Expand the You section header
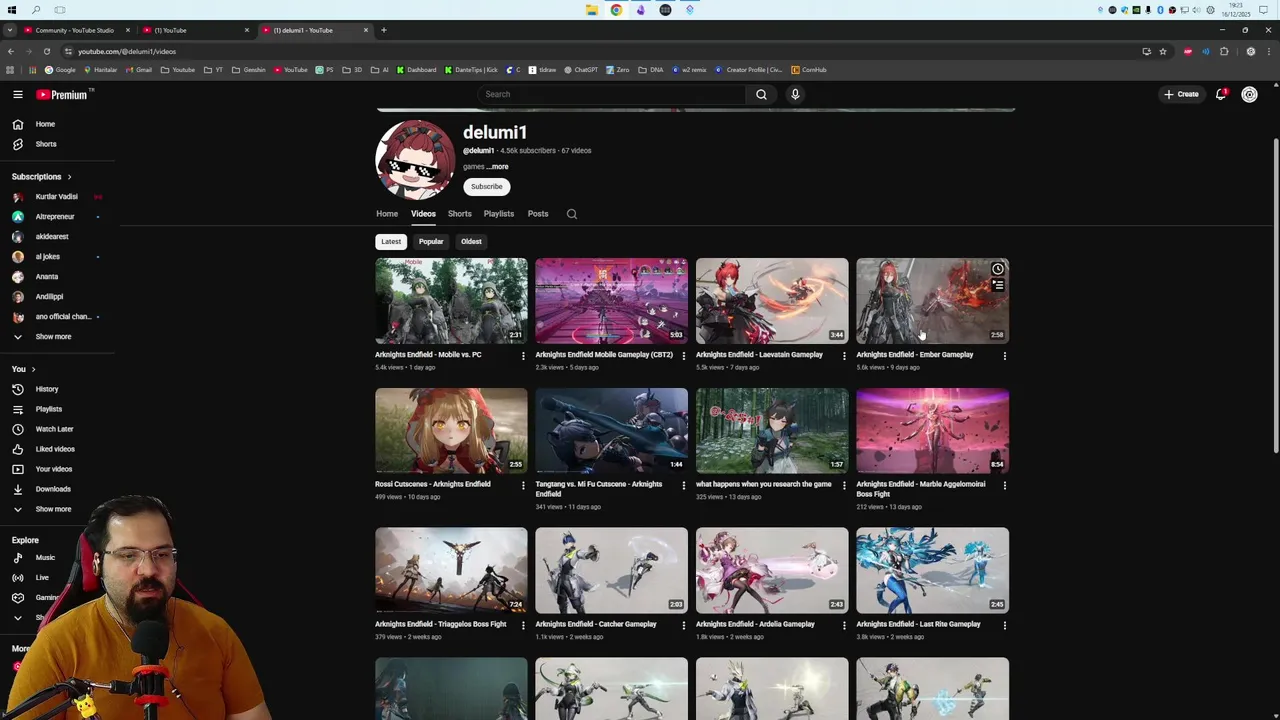The width and height of the screenshot is (1280, 720). 24,369
